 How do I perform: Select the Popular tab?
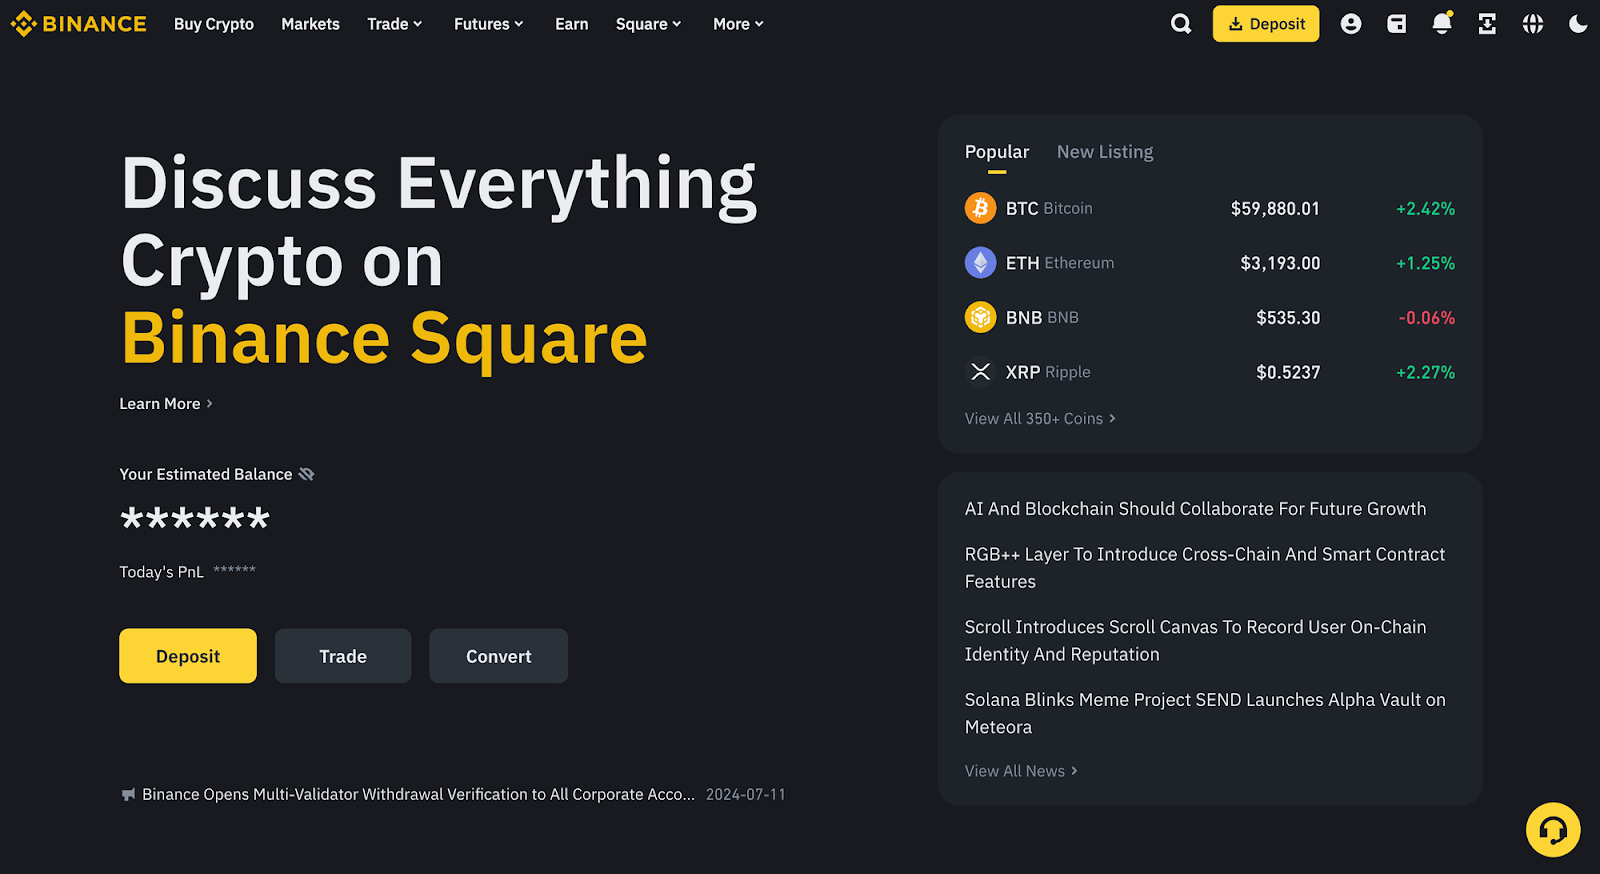point(997,152)
